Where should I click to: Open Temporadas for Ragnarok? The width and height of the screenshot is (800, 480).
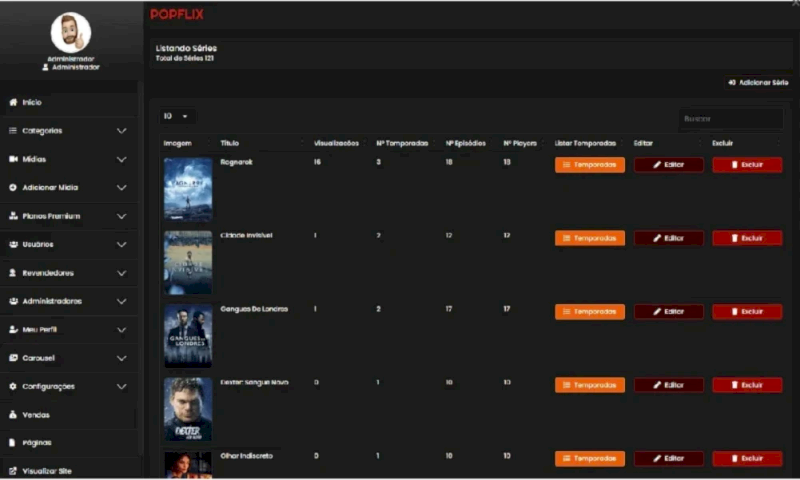pos(590,165)
